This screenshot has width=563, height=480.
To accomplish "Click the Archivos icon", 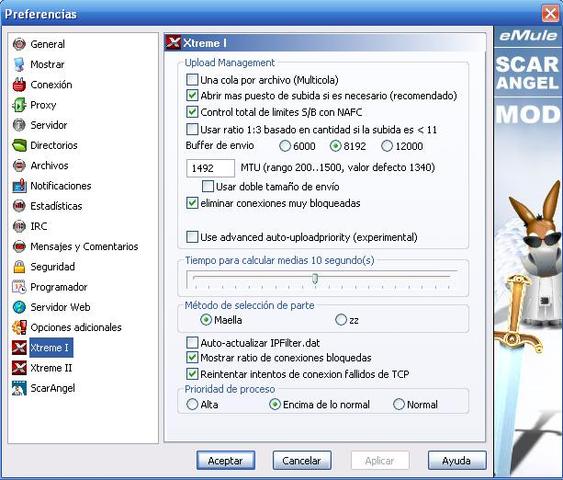I will point(19,166).
